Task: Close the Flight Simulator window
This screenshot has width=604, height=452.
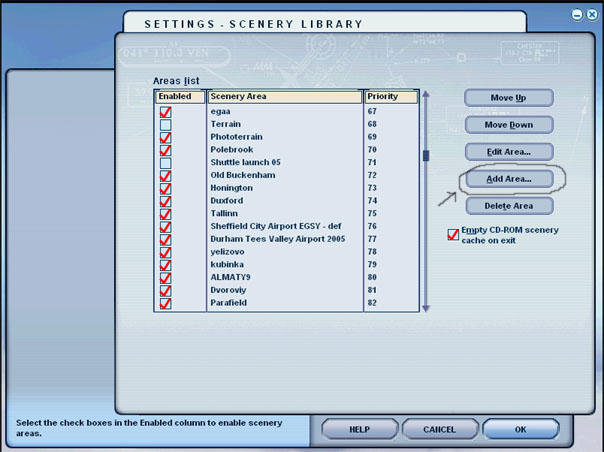Action: (592, 15)
